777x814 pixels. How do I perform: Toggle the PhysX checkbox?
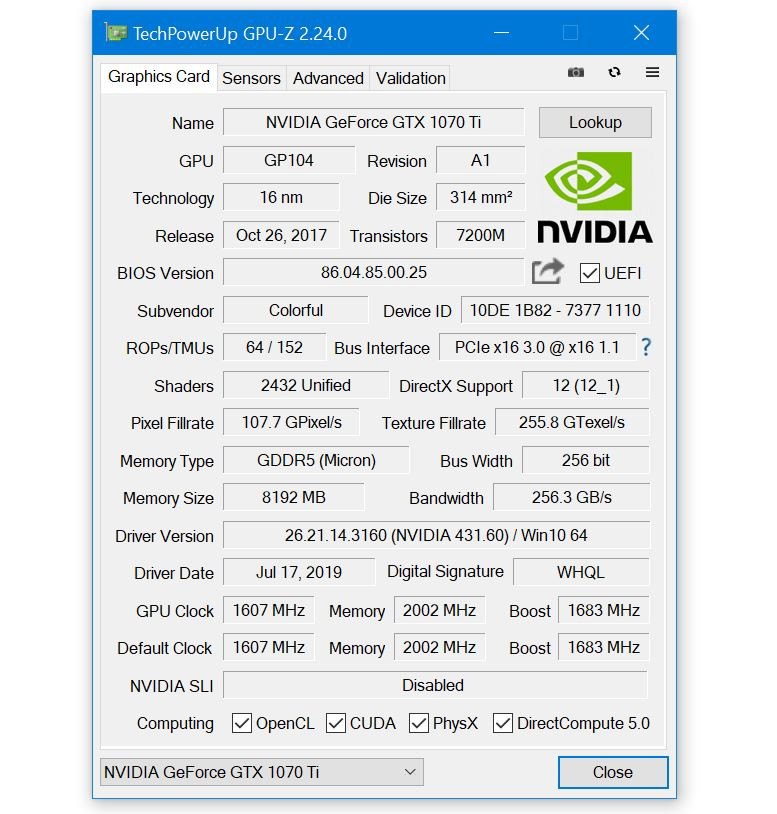tap(419, 723)
